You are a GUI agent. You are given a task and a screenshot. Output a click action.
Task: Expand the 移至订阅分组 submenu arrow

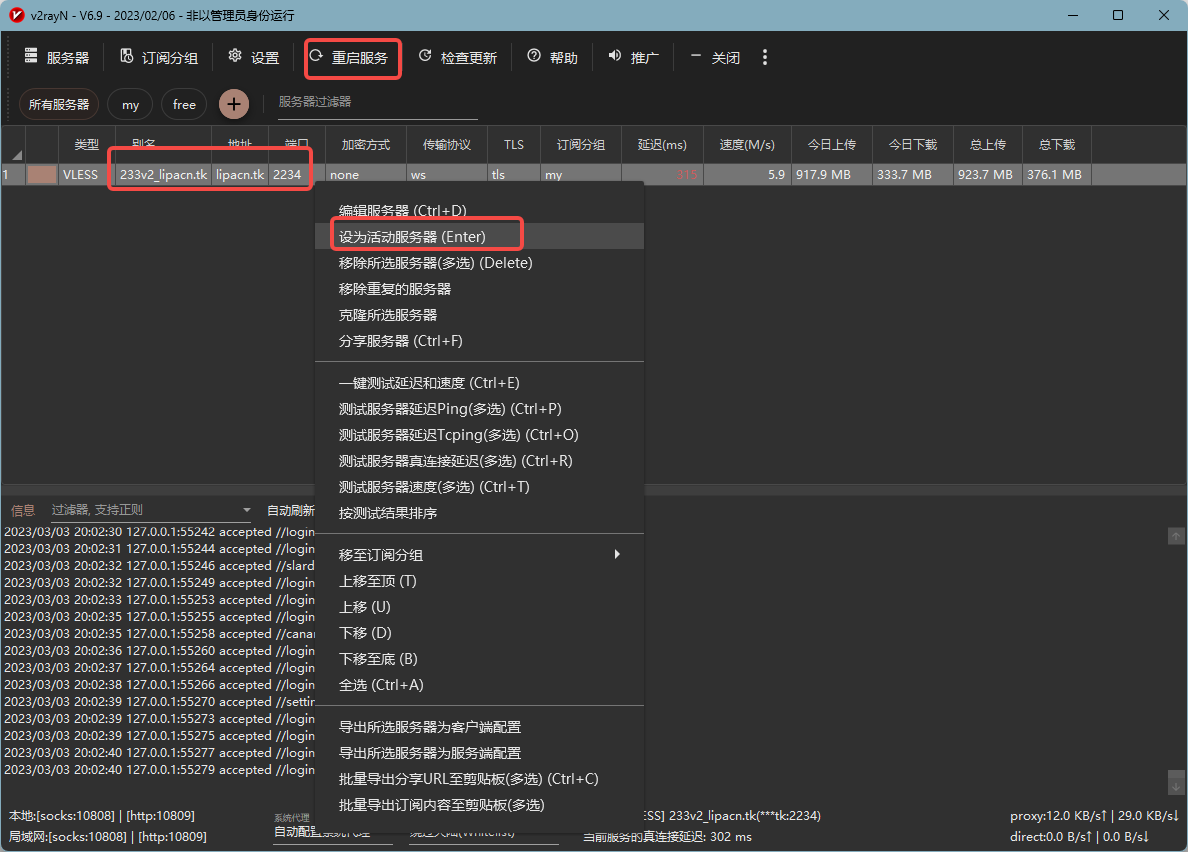coord(617,554)
